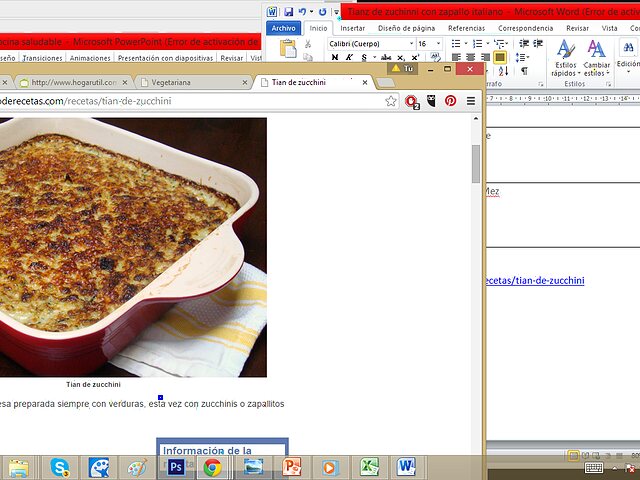The height and width of the screenshot is (480, 640).
Task: Open the Archivo menu in Word
Action: tap(284, 28)
